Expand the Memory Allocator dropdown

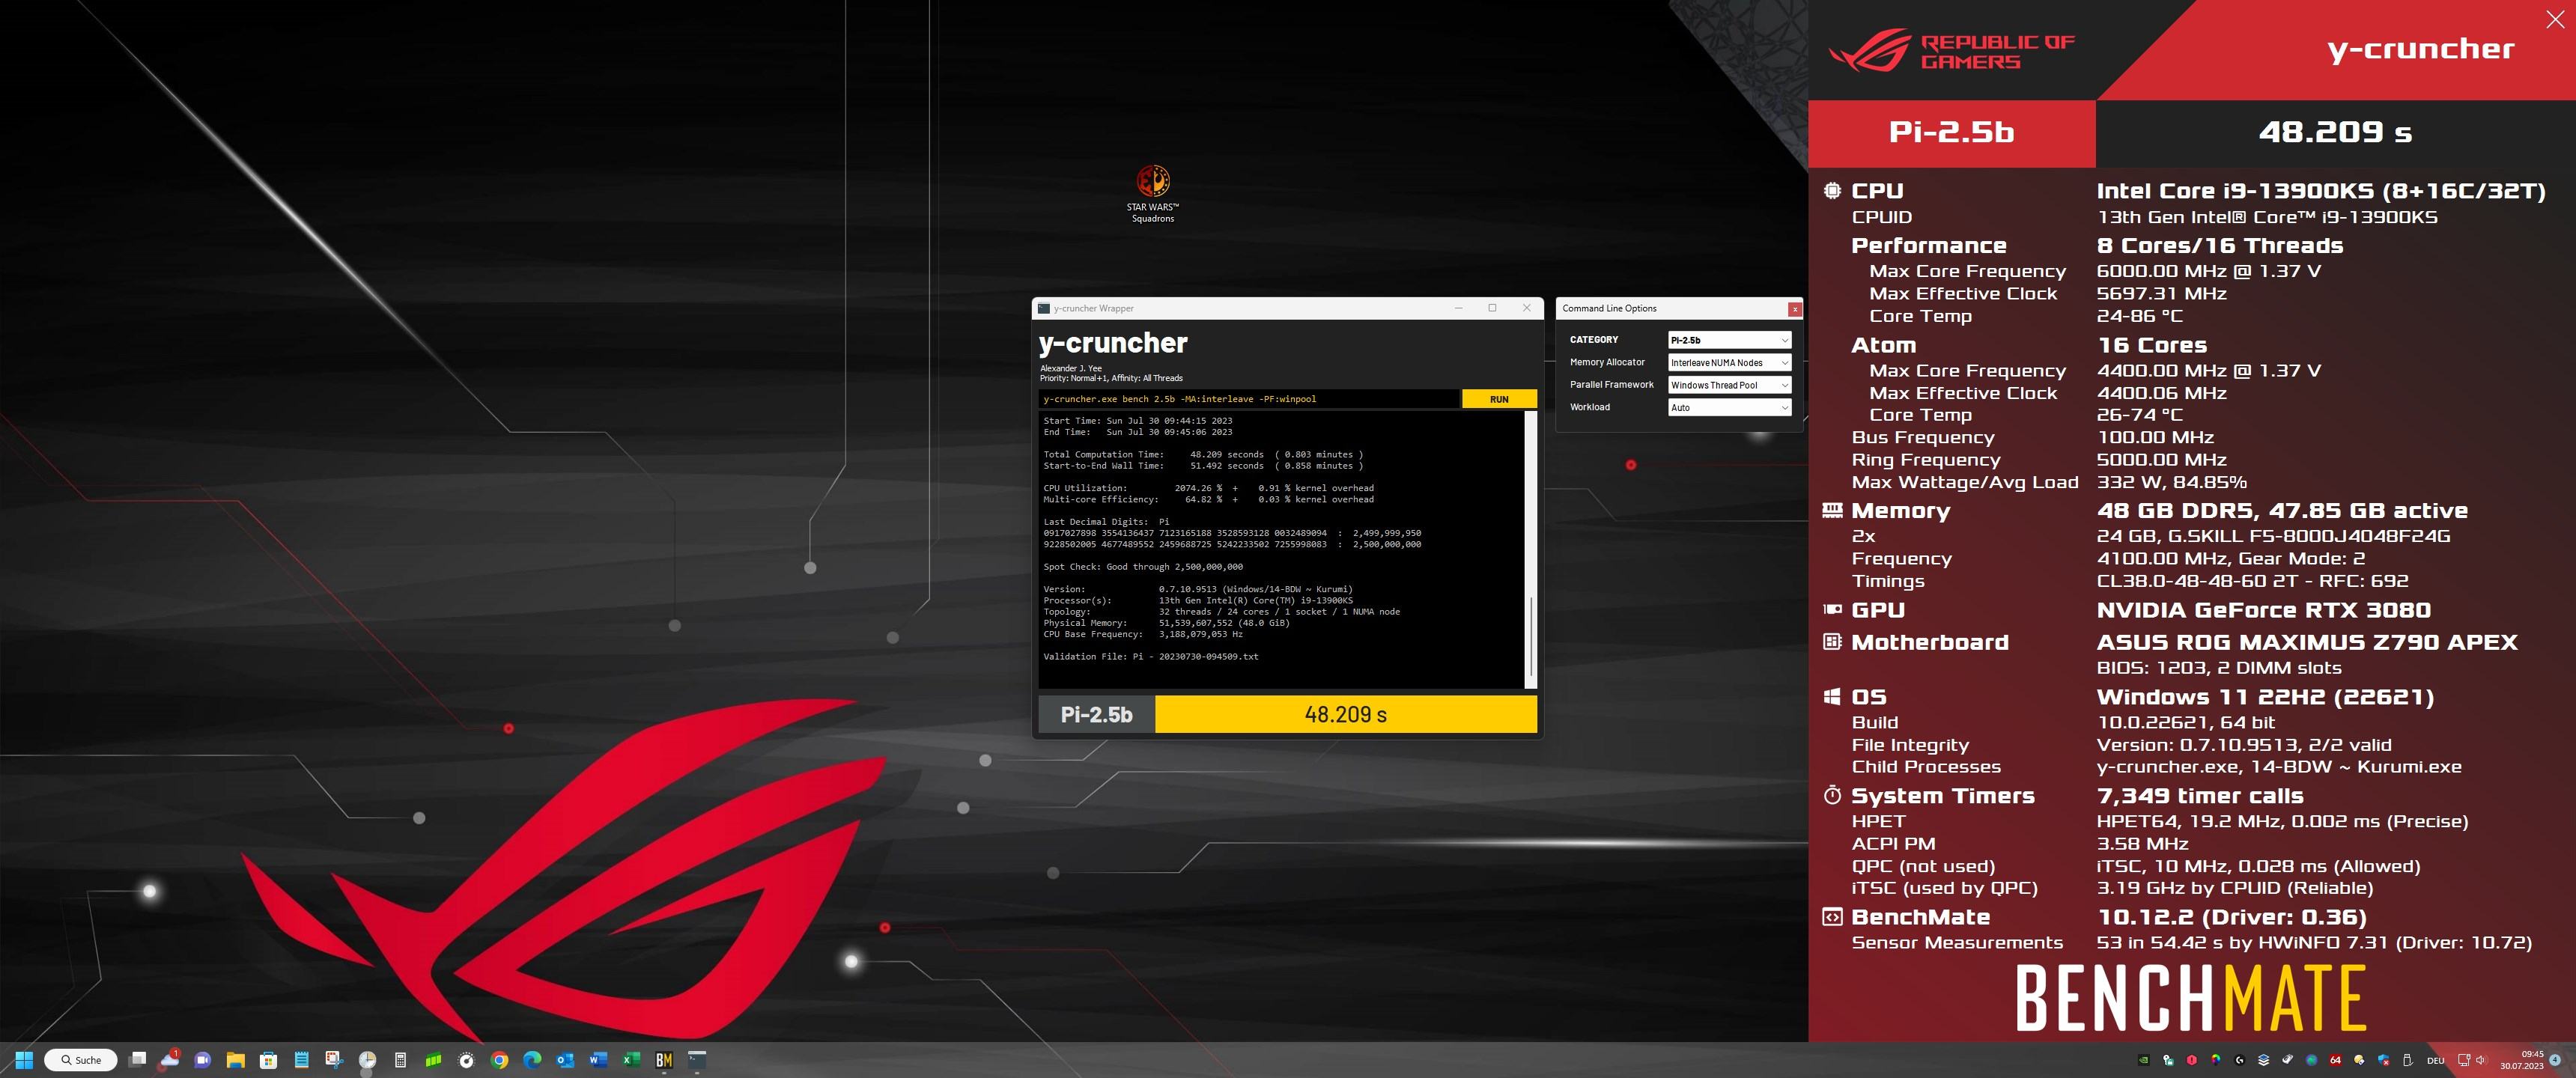1729,362
